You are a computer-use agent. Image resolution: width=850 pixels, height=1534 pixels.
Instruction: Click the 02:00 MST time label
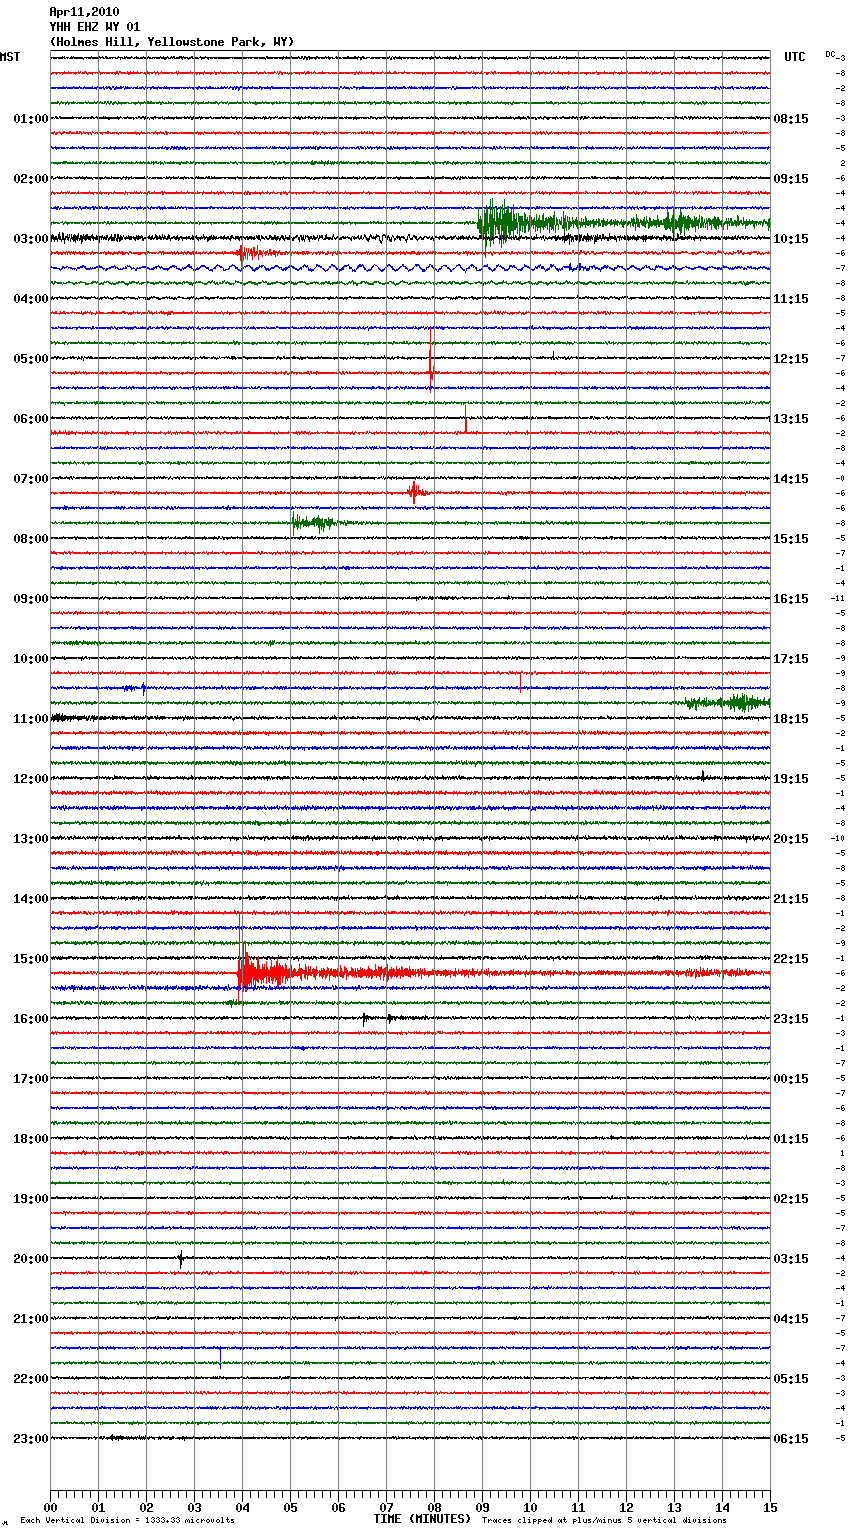[31, 179]
